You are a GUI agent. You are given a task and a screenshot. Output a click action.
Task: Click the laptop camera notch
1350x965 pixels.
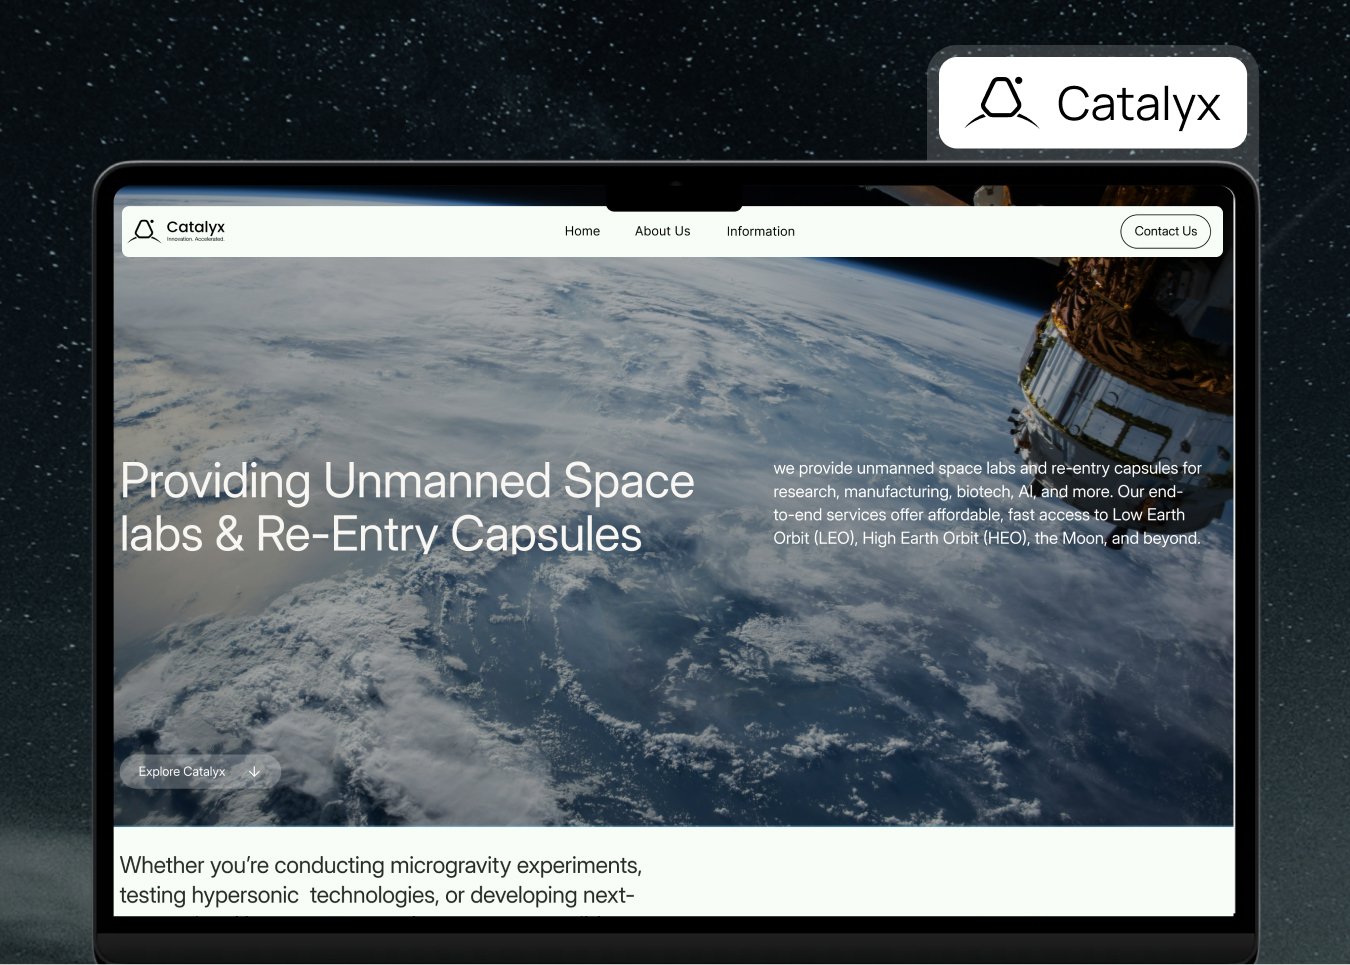pyautogui.click(x=674, y=198)
